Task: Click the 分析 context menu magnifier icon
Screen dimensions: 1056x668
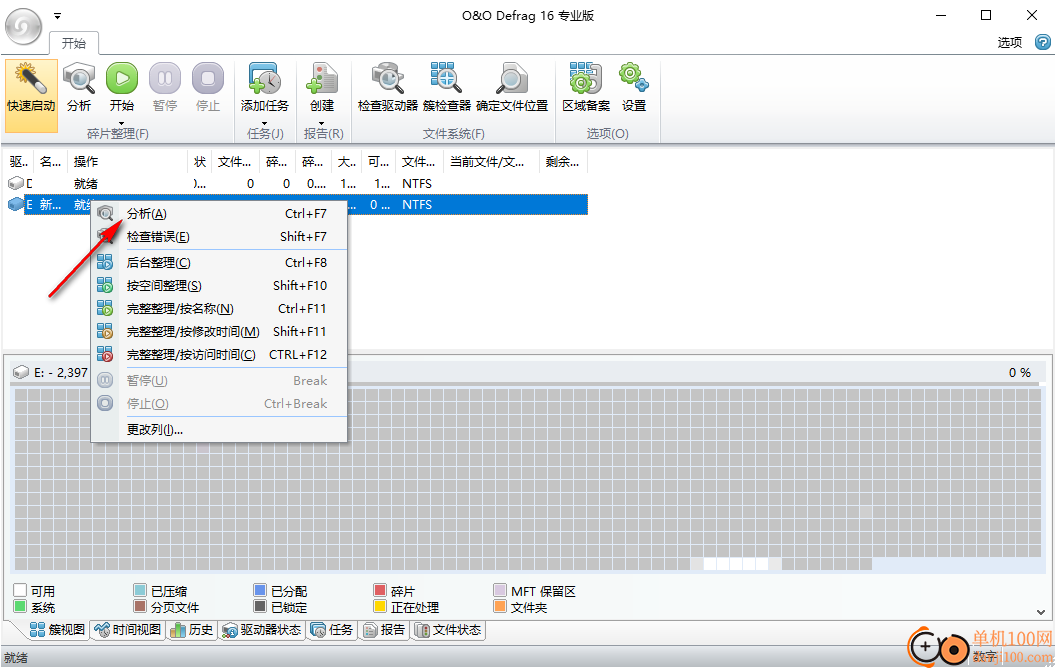Action: pos(105,213)
